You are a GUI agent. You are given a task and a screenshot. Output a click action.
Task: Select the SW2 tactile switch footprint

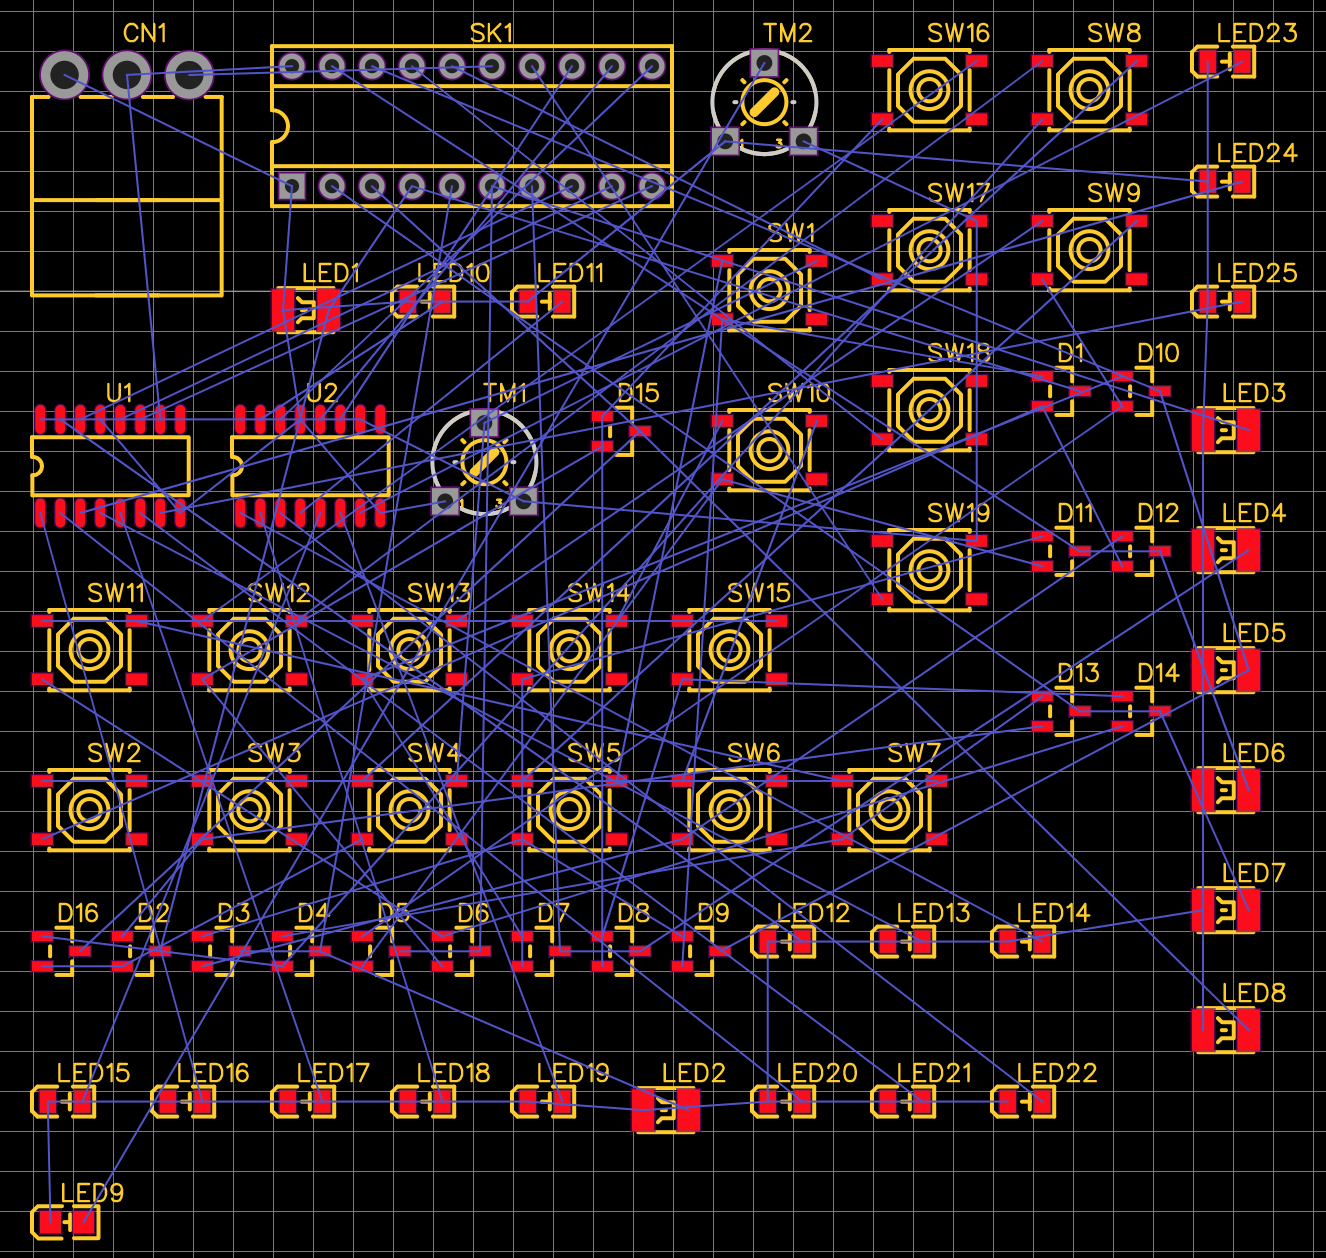click(89, 810)
